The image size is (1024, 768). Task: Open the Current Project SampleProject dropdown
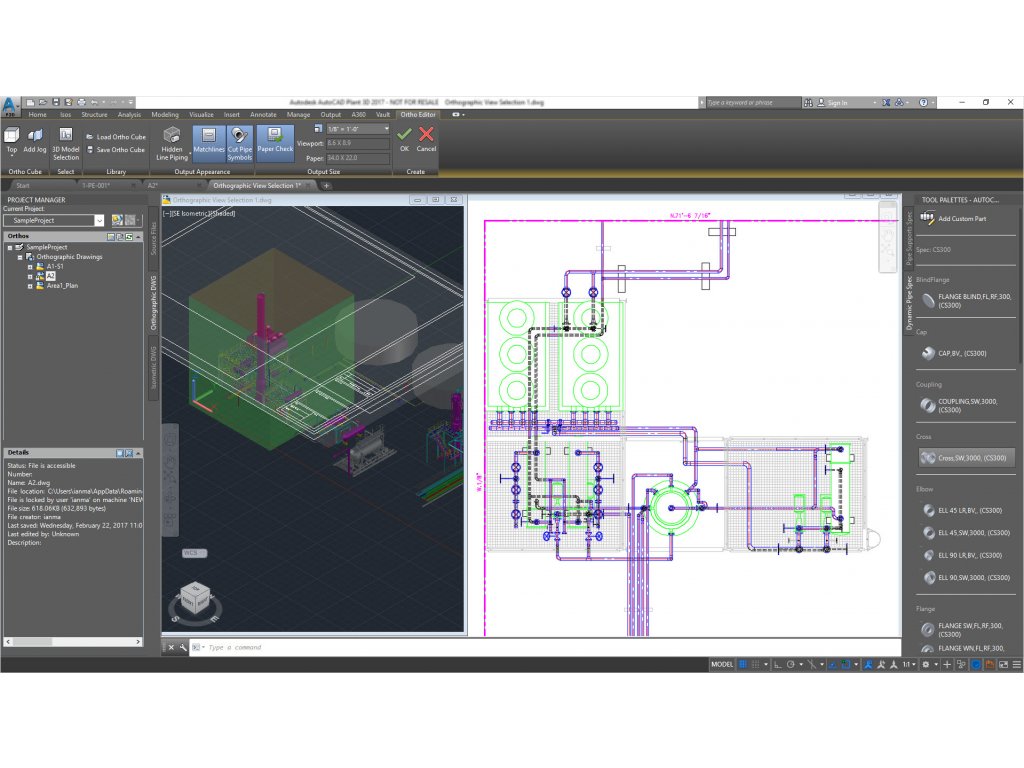click(x=99, y=221)
